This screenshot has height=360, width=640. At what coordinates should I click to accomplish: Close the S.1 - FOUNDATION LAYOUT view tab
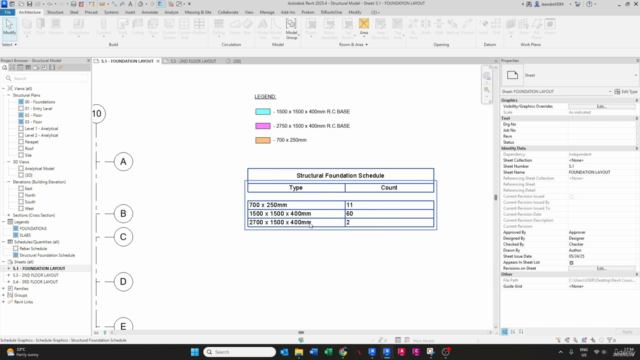click(x=158, y=61)
